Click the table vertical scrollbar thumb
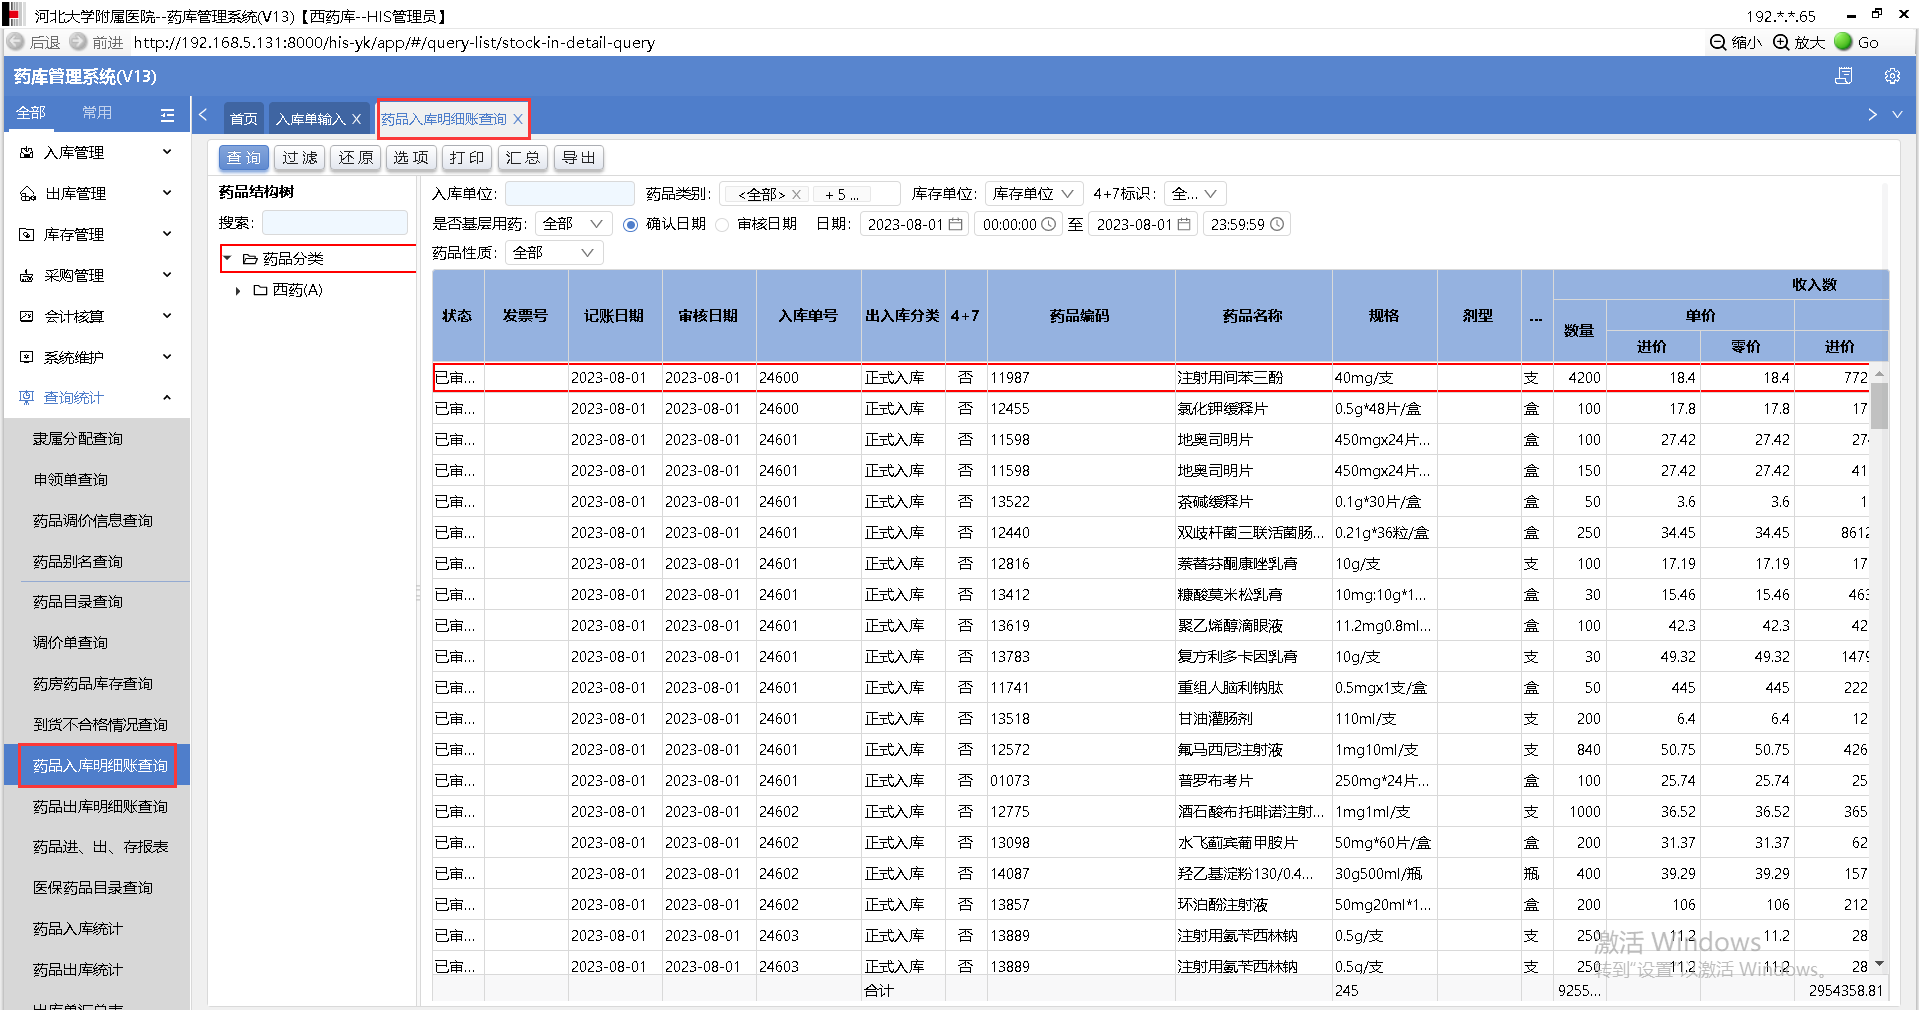The image size is (1919, 1010). point(1879,405)
